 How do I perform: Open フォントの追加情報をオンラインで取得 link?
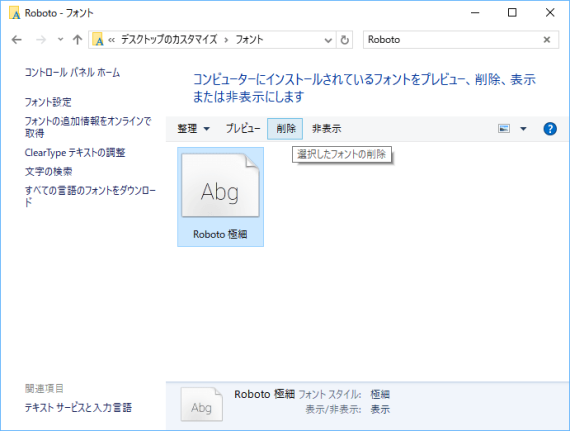click(88, 127)
